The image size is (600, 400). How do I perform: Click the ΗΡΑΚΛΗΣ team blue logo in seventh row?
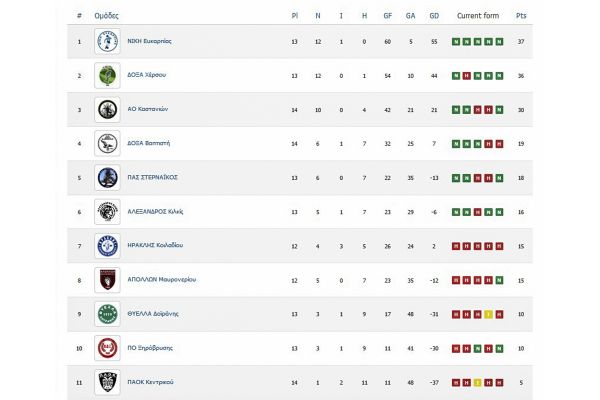[x=107, y=246]
